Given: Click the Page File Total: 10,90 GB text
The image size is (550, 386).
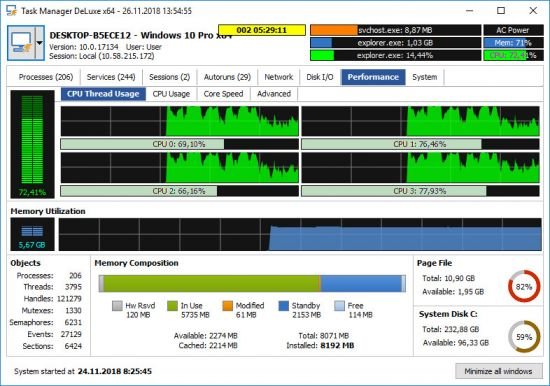Looking at the screenshot, I should pos(448,278).
